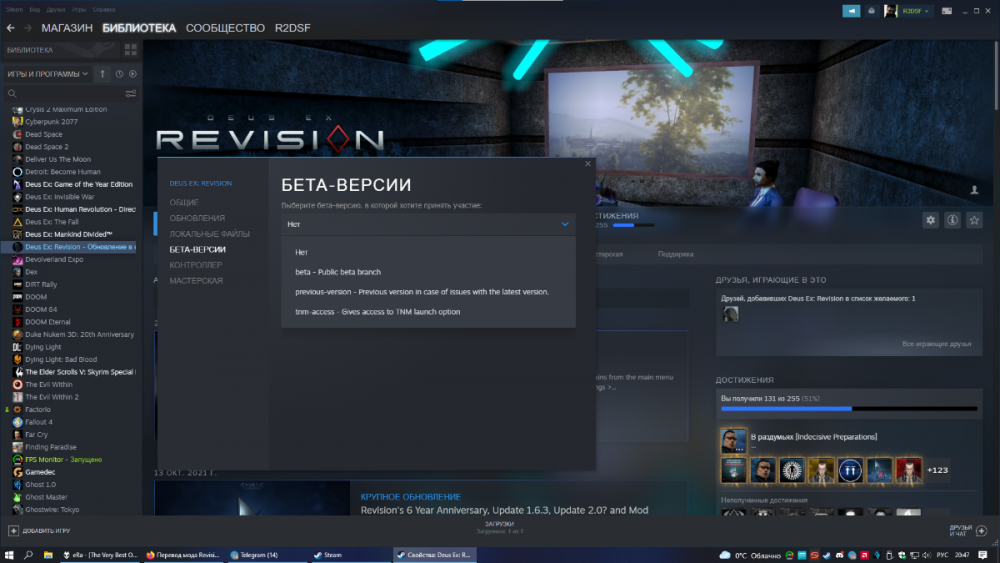
Task: Click the recent activity clock filter icon
Action: pos(119,74)
